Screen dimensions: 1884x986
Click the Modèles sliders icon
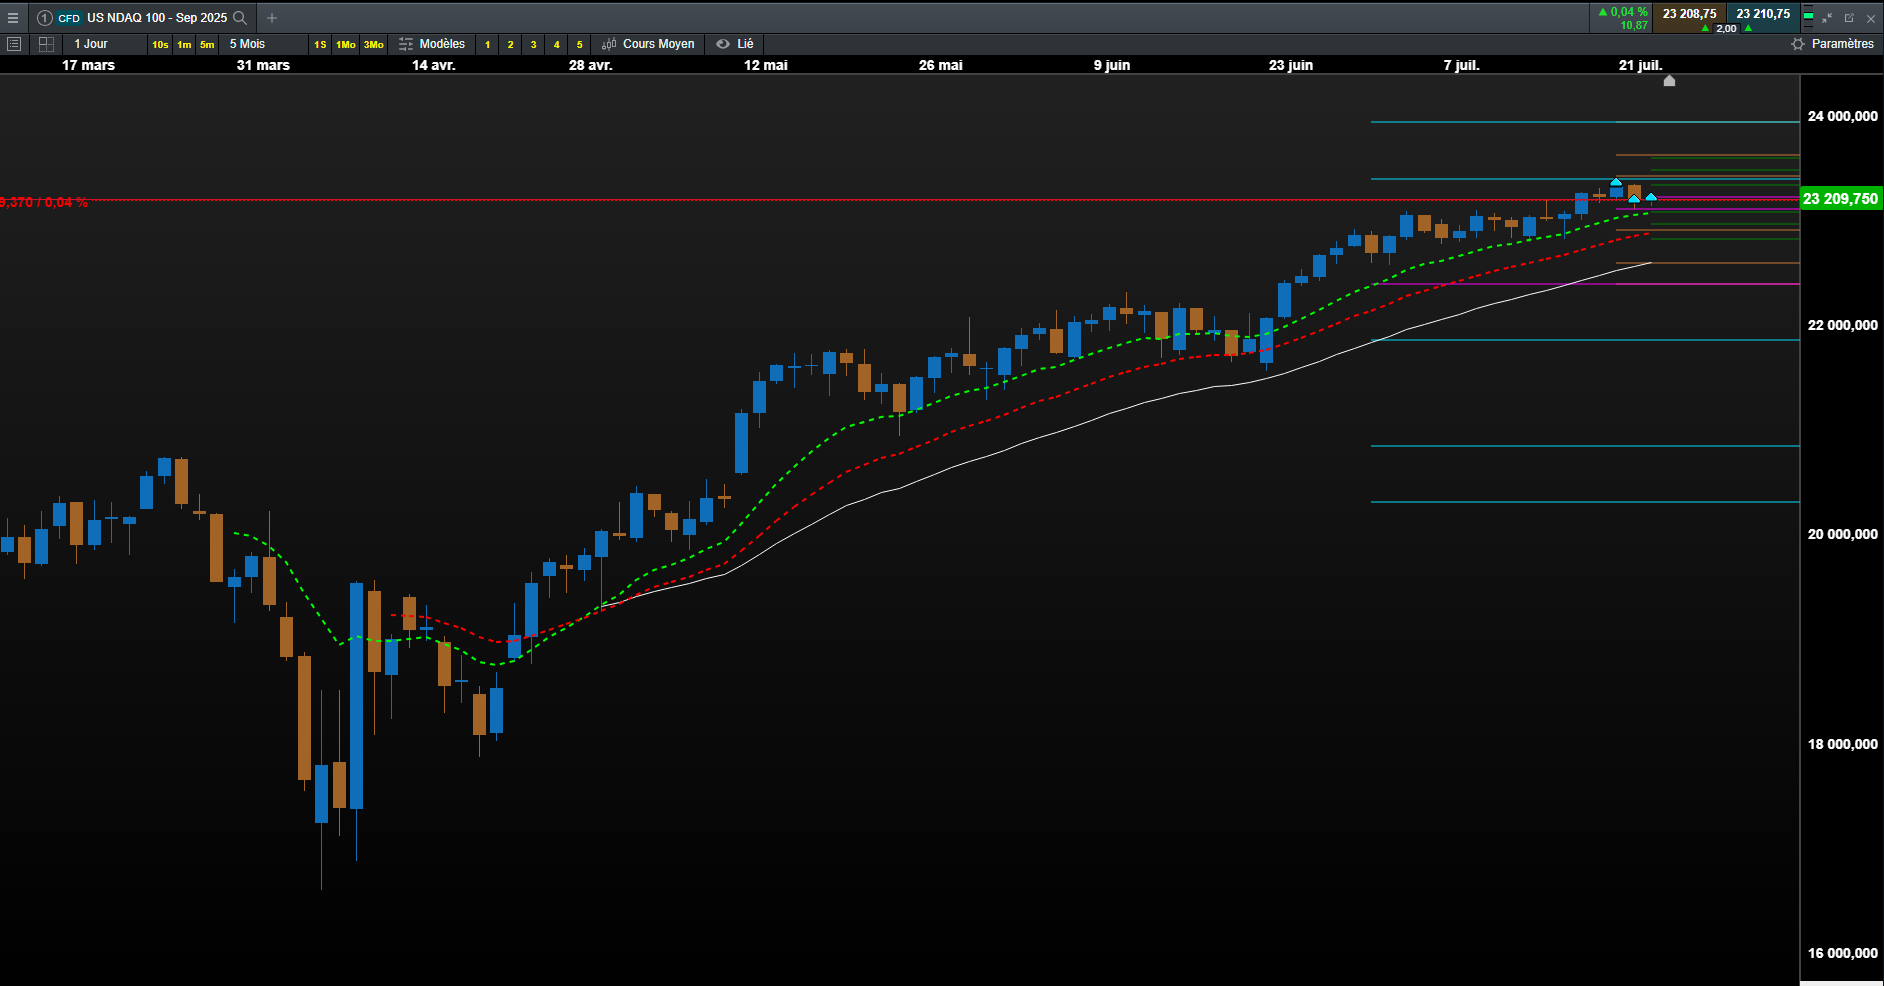[406, 44]
